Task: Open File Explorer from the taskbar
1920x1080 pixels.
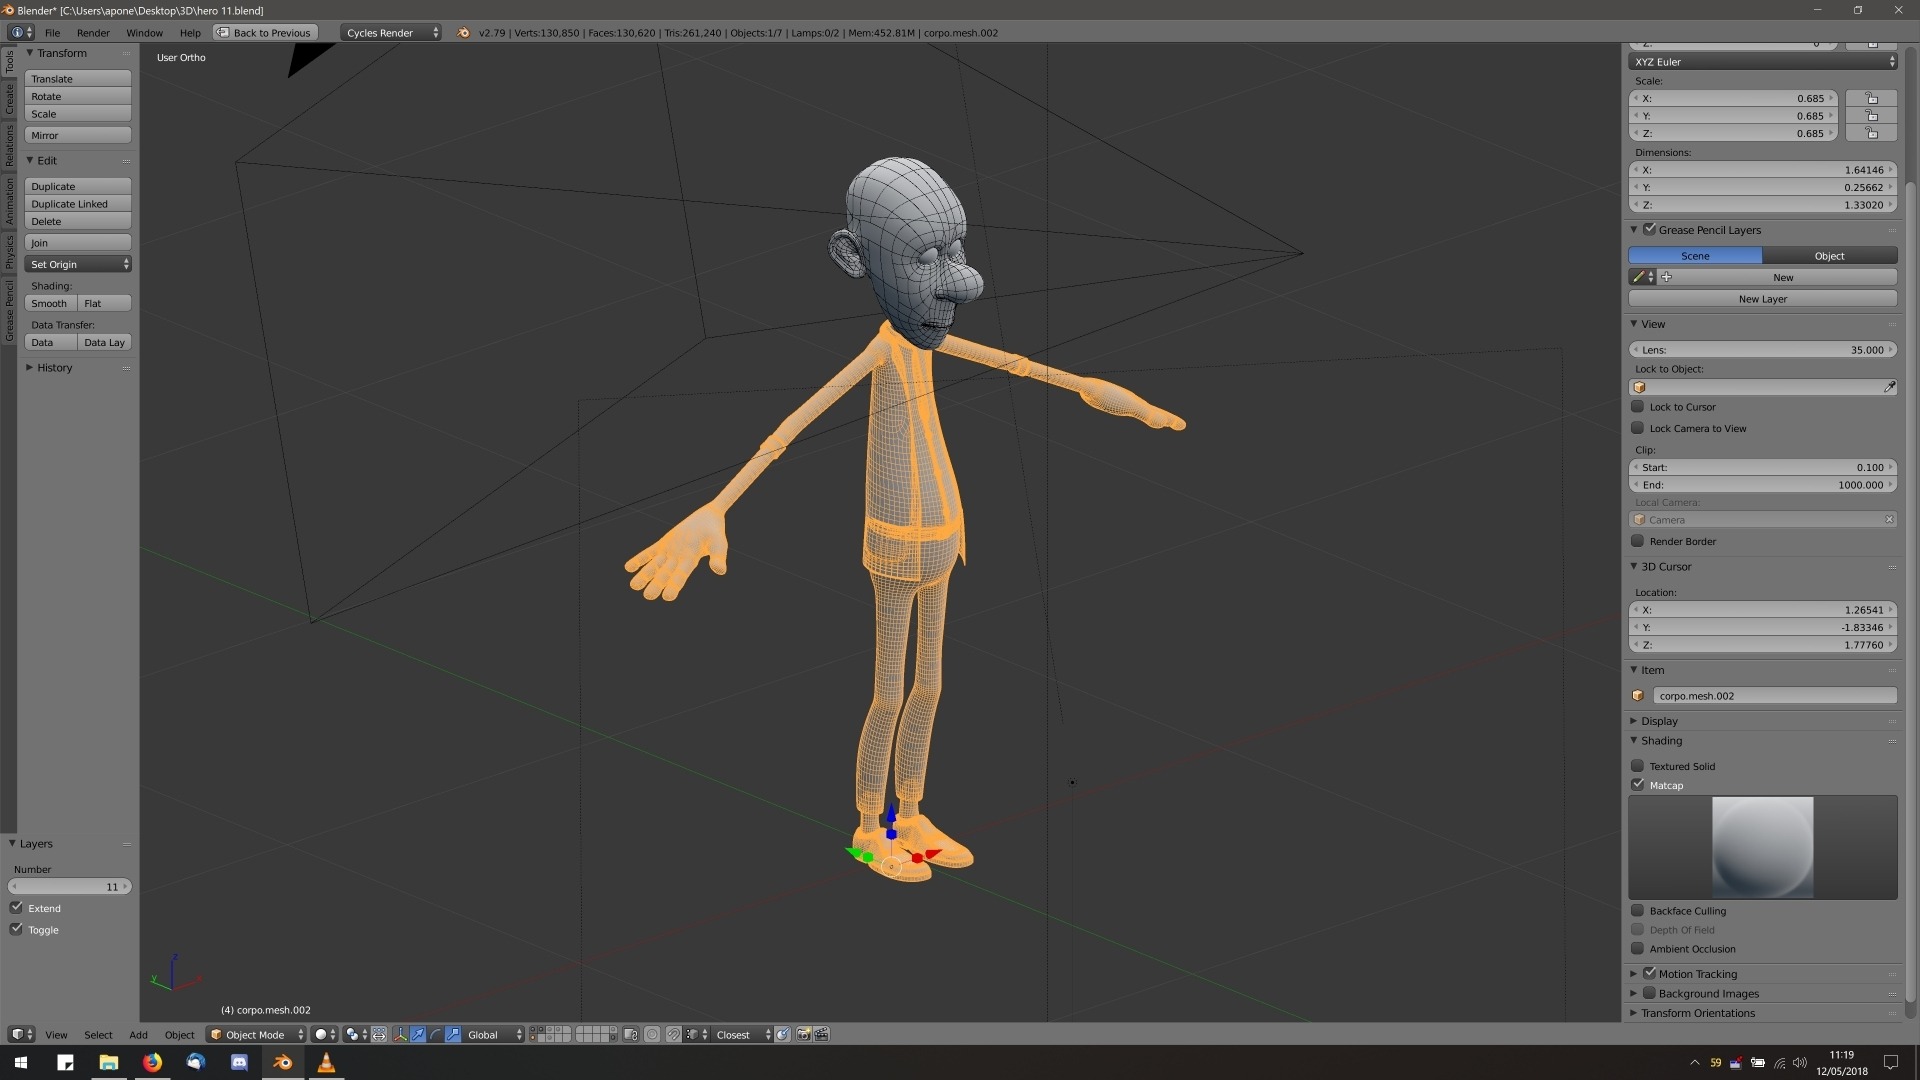Action: coord(108,1062)
